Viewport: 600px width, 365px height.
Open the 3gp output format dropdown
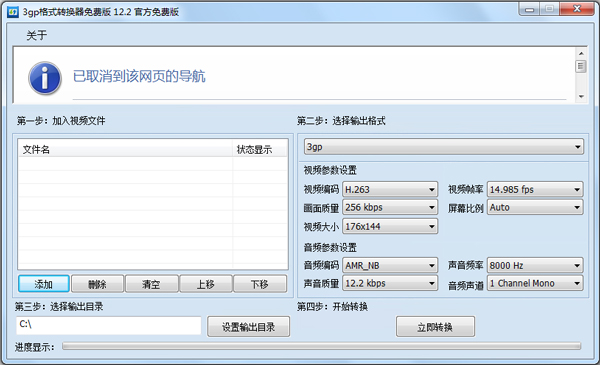(x=444, y=147)
